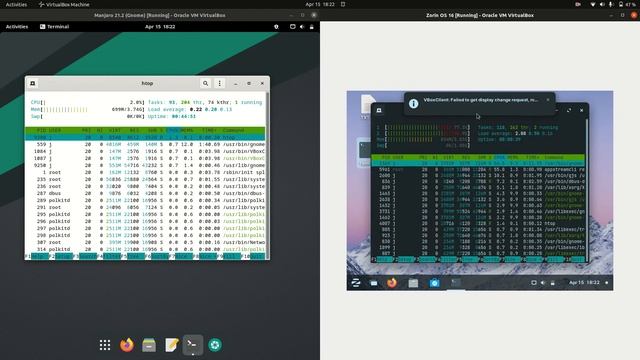Click the info icon on VBoxClient notification
Viewport: 640px width, 360px height.
[413, 103]
